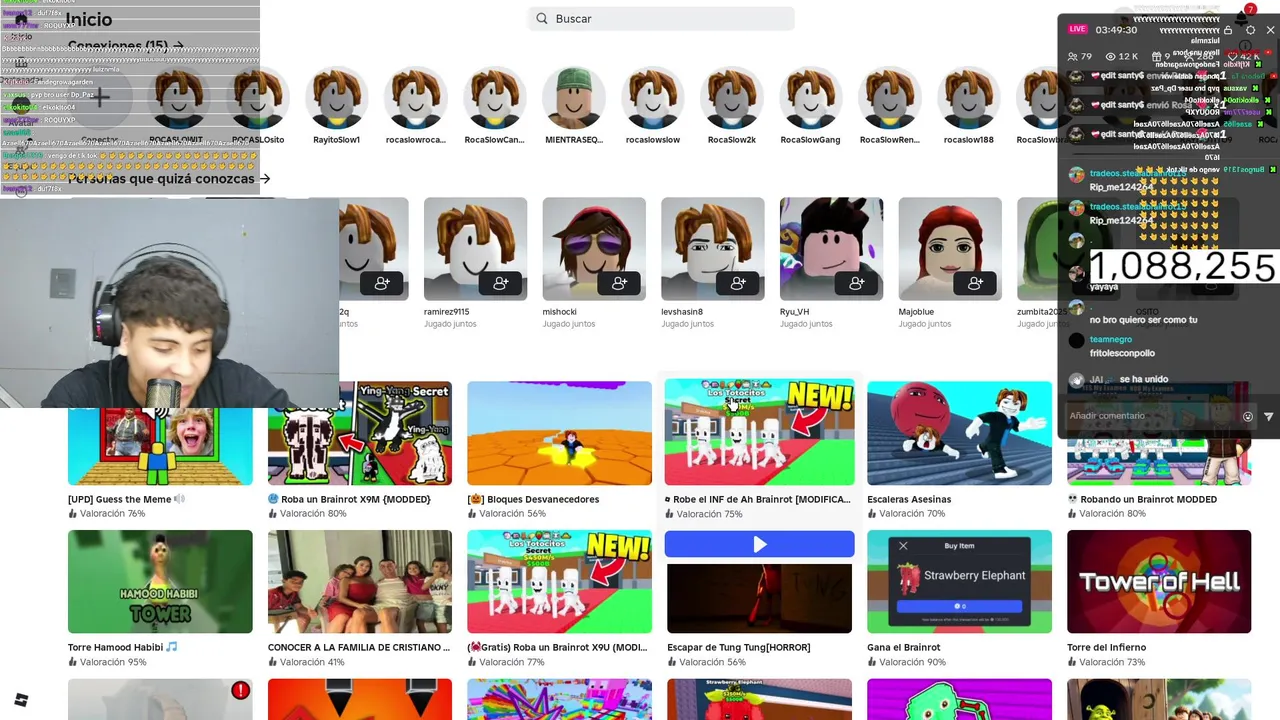Open Roba un Brainrot X9M {MODDED} thumbnail
1280x720 pixels.
(x=360, y=433)
